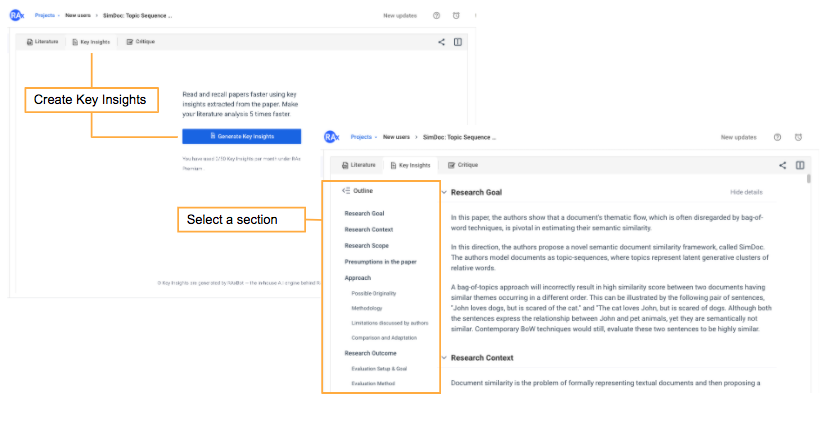Open the Projects dropdown in the front breadcrumb
The image size is (824, 426).
(x=364, y=137)
